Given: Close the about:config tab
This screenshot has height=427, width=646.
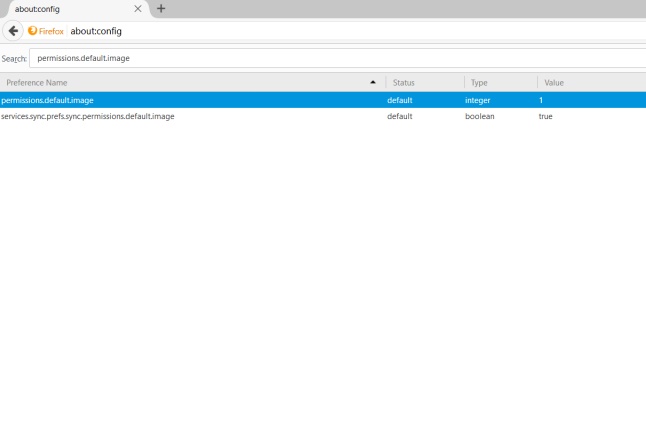Looking at the screenshot, I should click(x=138, y=9).
